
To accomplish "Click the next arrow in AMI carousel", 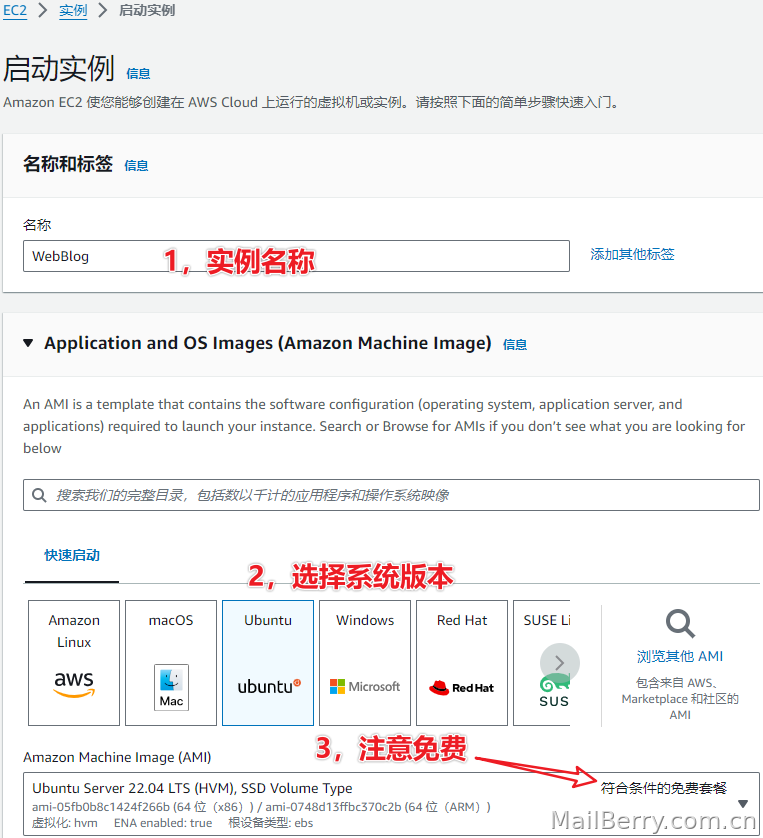I will 560,663.
